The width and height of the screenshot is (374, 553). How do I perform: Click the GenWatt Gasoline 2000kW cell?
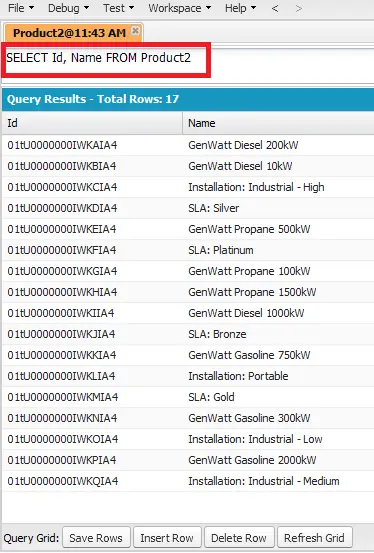pyautogui.click(x=278, y=460)
